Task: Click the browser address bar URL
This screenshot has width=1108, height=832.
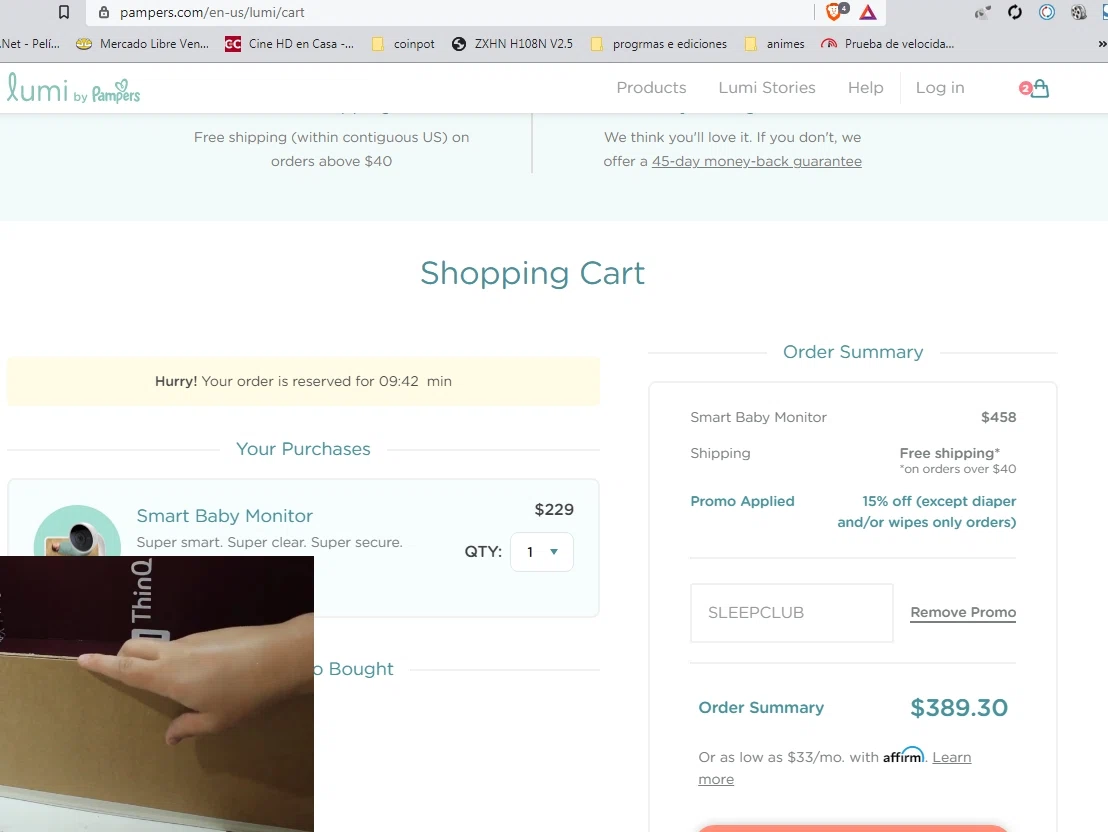Action: click(212, 12)
